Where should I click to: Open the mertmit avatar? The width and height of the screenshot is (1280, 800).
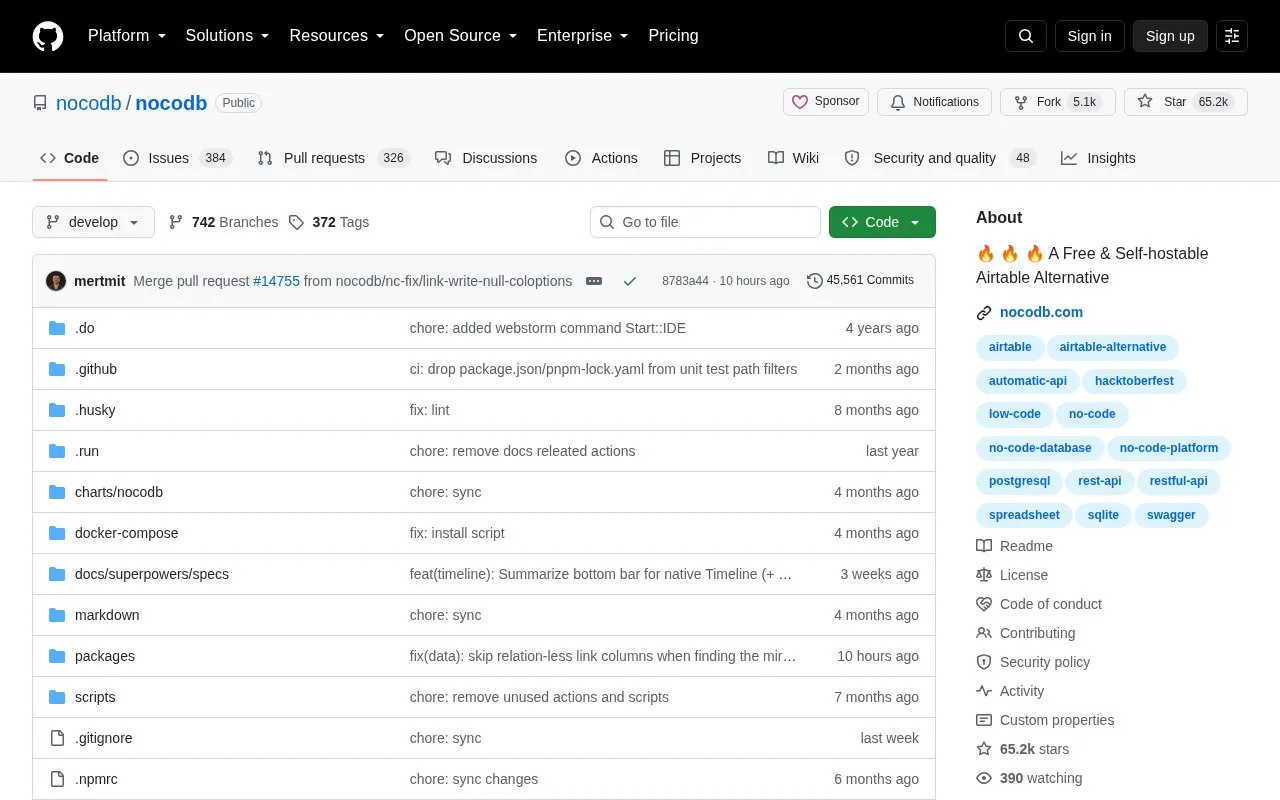click(x=56, y=281)
